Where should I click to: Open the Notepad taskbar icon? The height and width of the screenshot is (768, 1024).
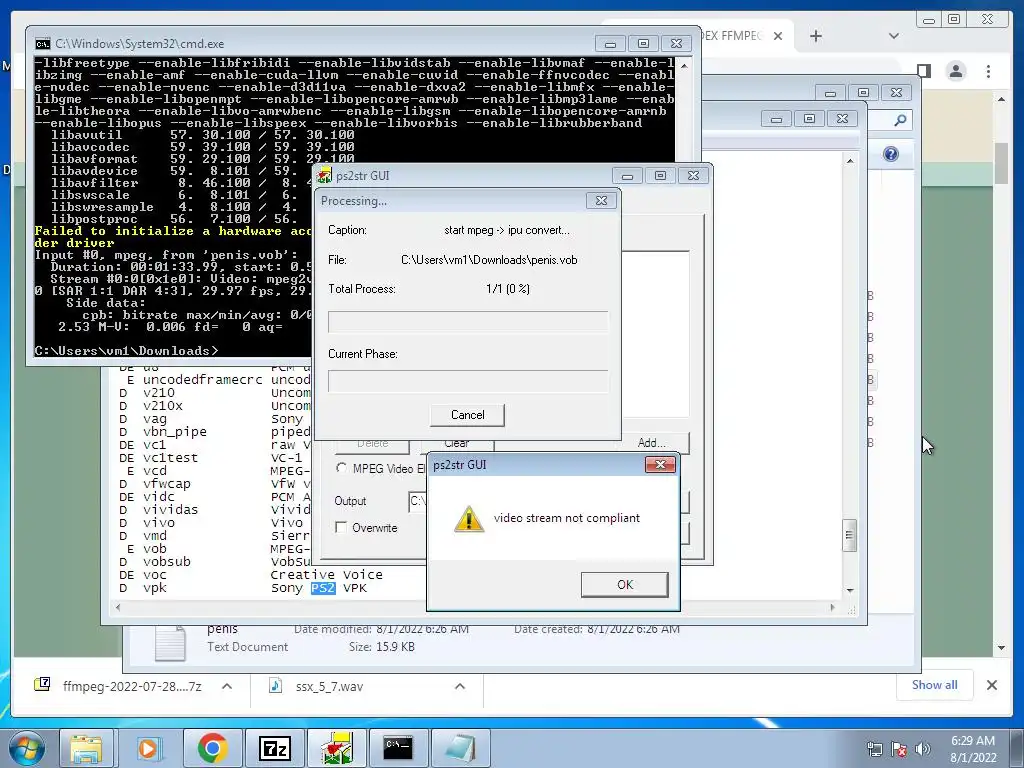[461, 748]
